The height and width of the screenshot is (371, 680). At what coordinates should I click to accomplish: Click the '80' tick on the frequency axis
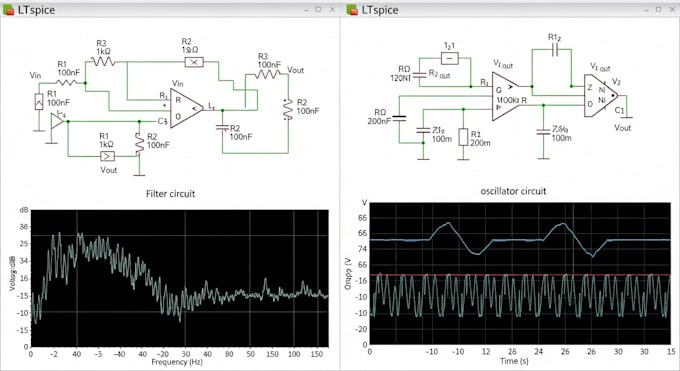coord(229,354)
